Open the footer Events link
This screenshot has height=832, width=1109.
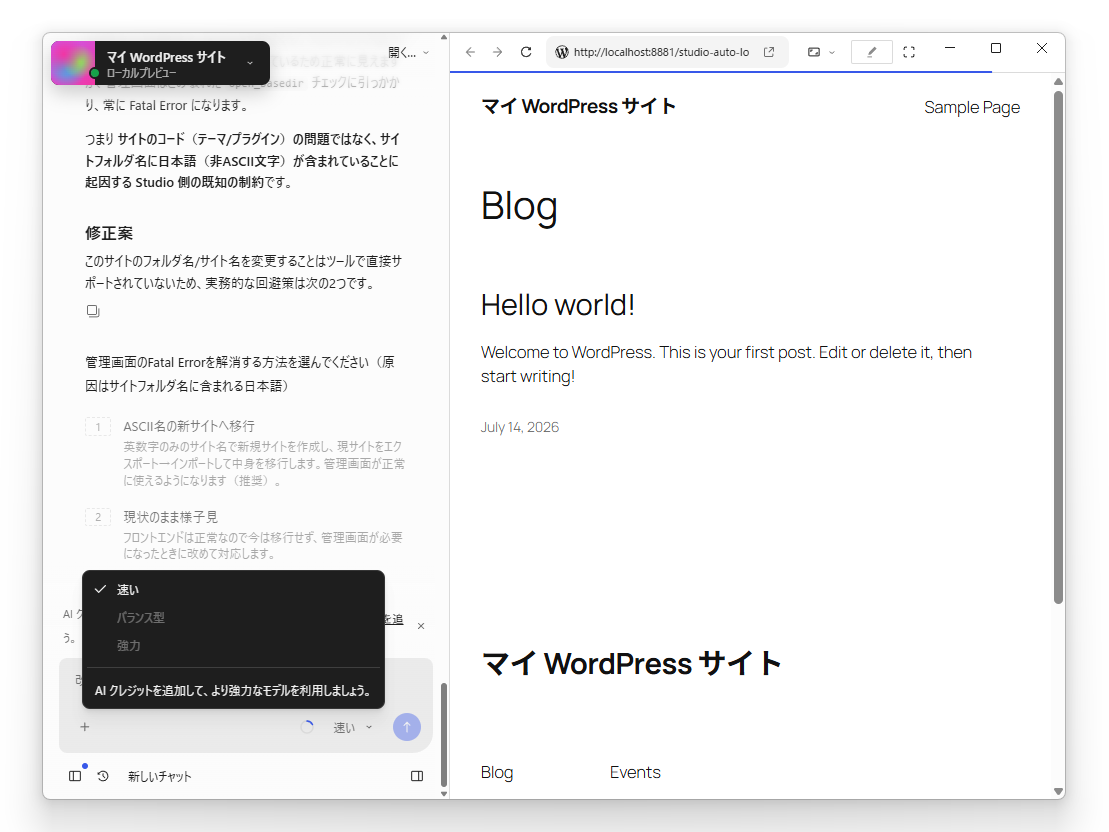[635, 773]
